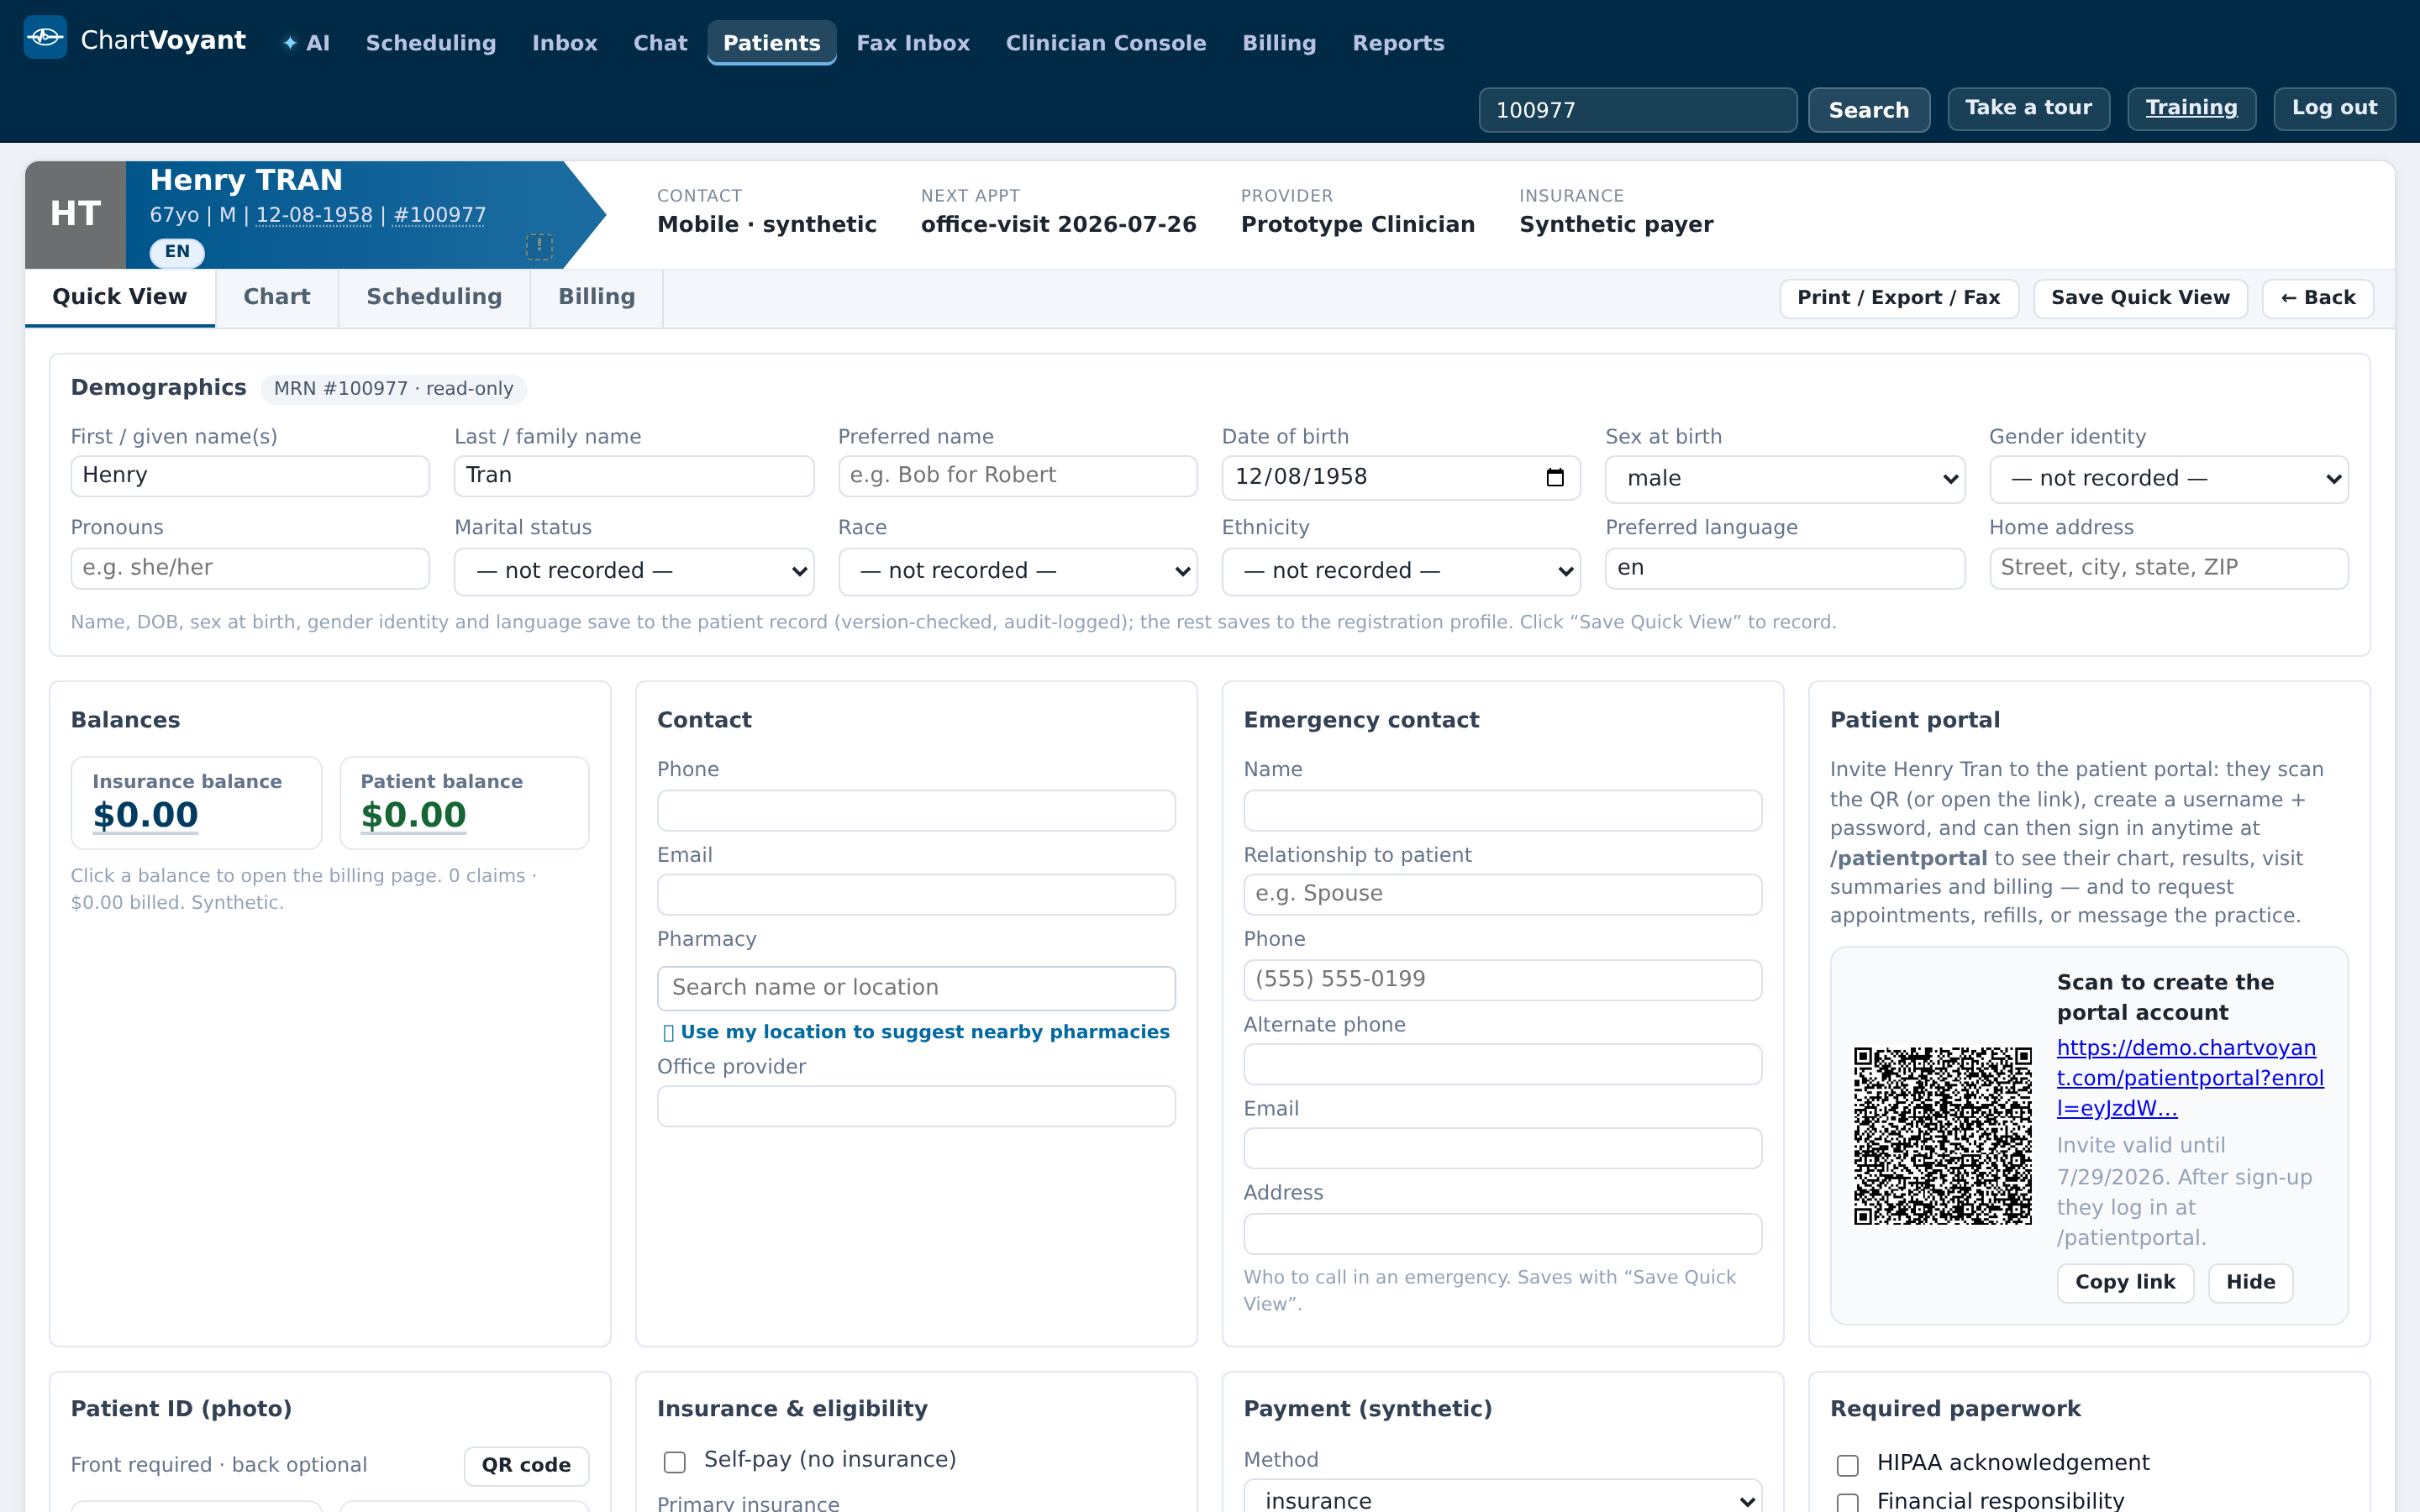Click Emergency contact Address field
The image size is (2420, 1512).
(x=1503, y=1234)
